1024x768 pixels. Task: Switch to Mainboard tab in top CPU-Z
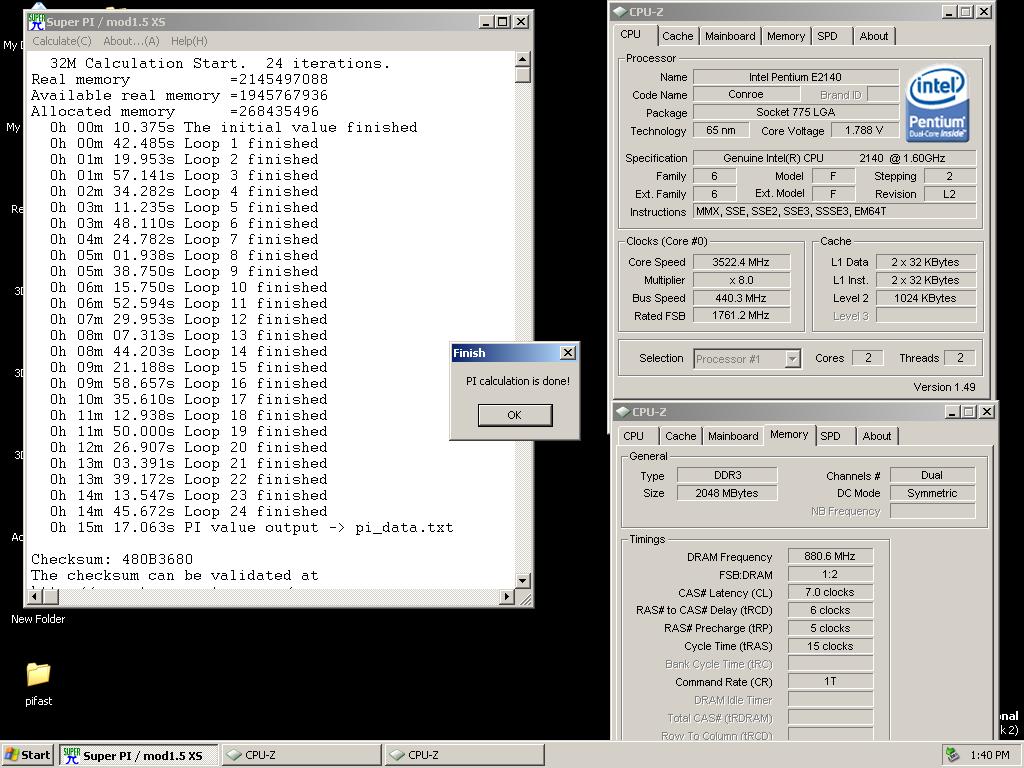(x=730, y=36)
